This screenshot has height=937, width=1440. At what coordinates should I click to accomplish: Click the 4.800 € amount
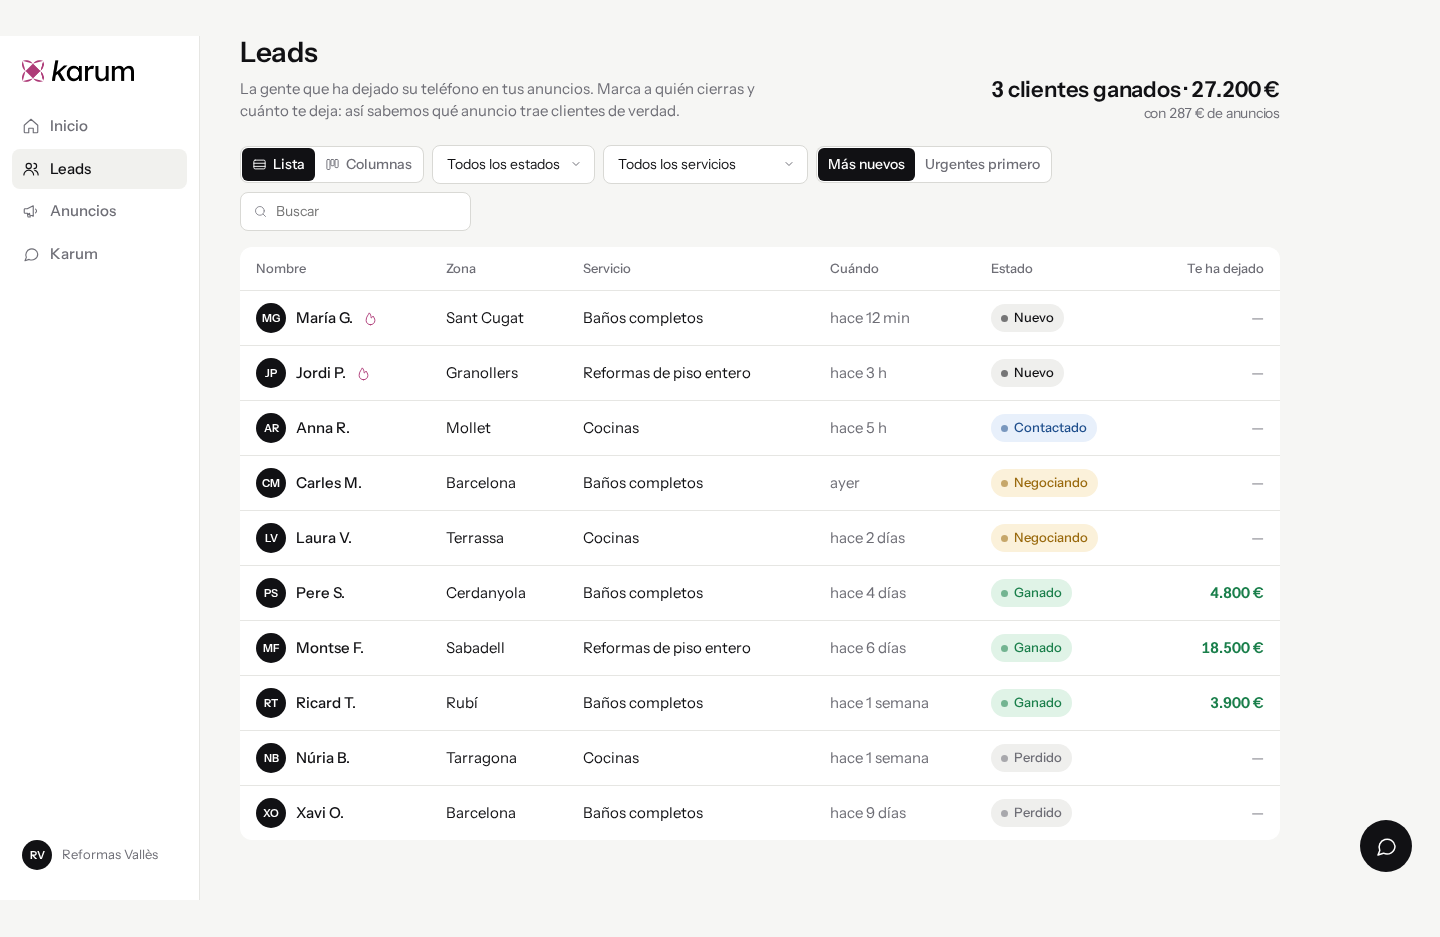(x=1237, y=593)
